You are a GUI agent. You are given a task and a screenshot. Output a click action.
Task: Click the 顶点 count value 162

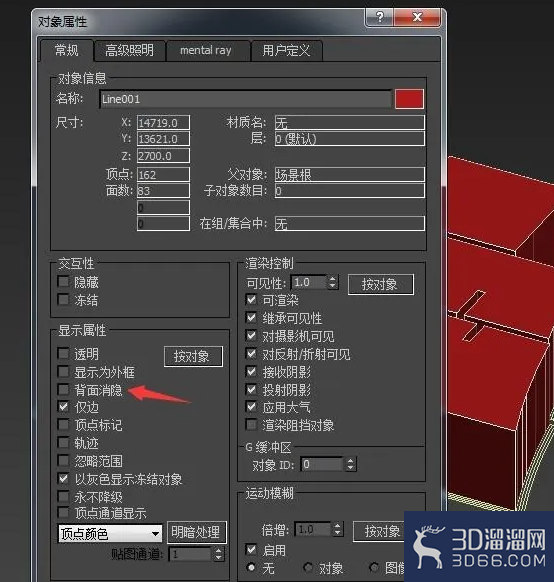(163, 174)
